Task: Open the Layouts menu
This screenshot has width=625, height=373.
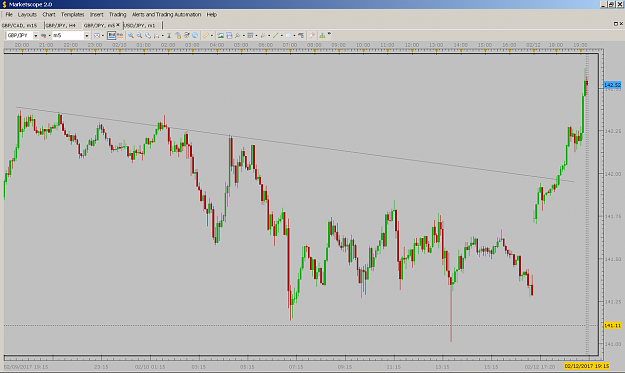Action: pos(27,14)
